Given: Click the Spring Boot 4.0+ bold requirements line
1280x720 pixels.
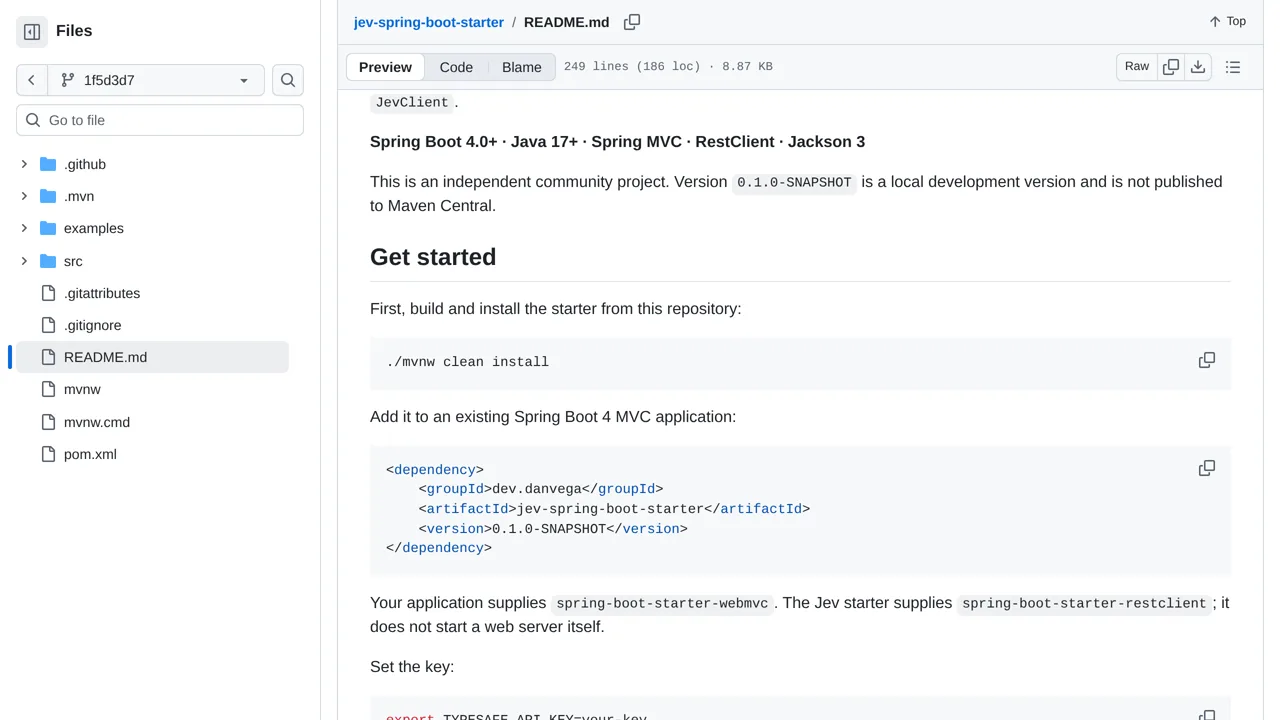Looking at the screenshot, I should (x=617, y=142).
